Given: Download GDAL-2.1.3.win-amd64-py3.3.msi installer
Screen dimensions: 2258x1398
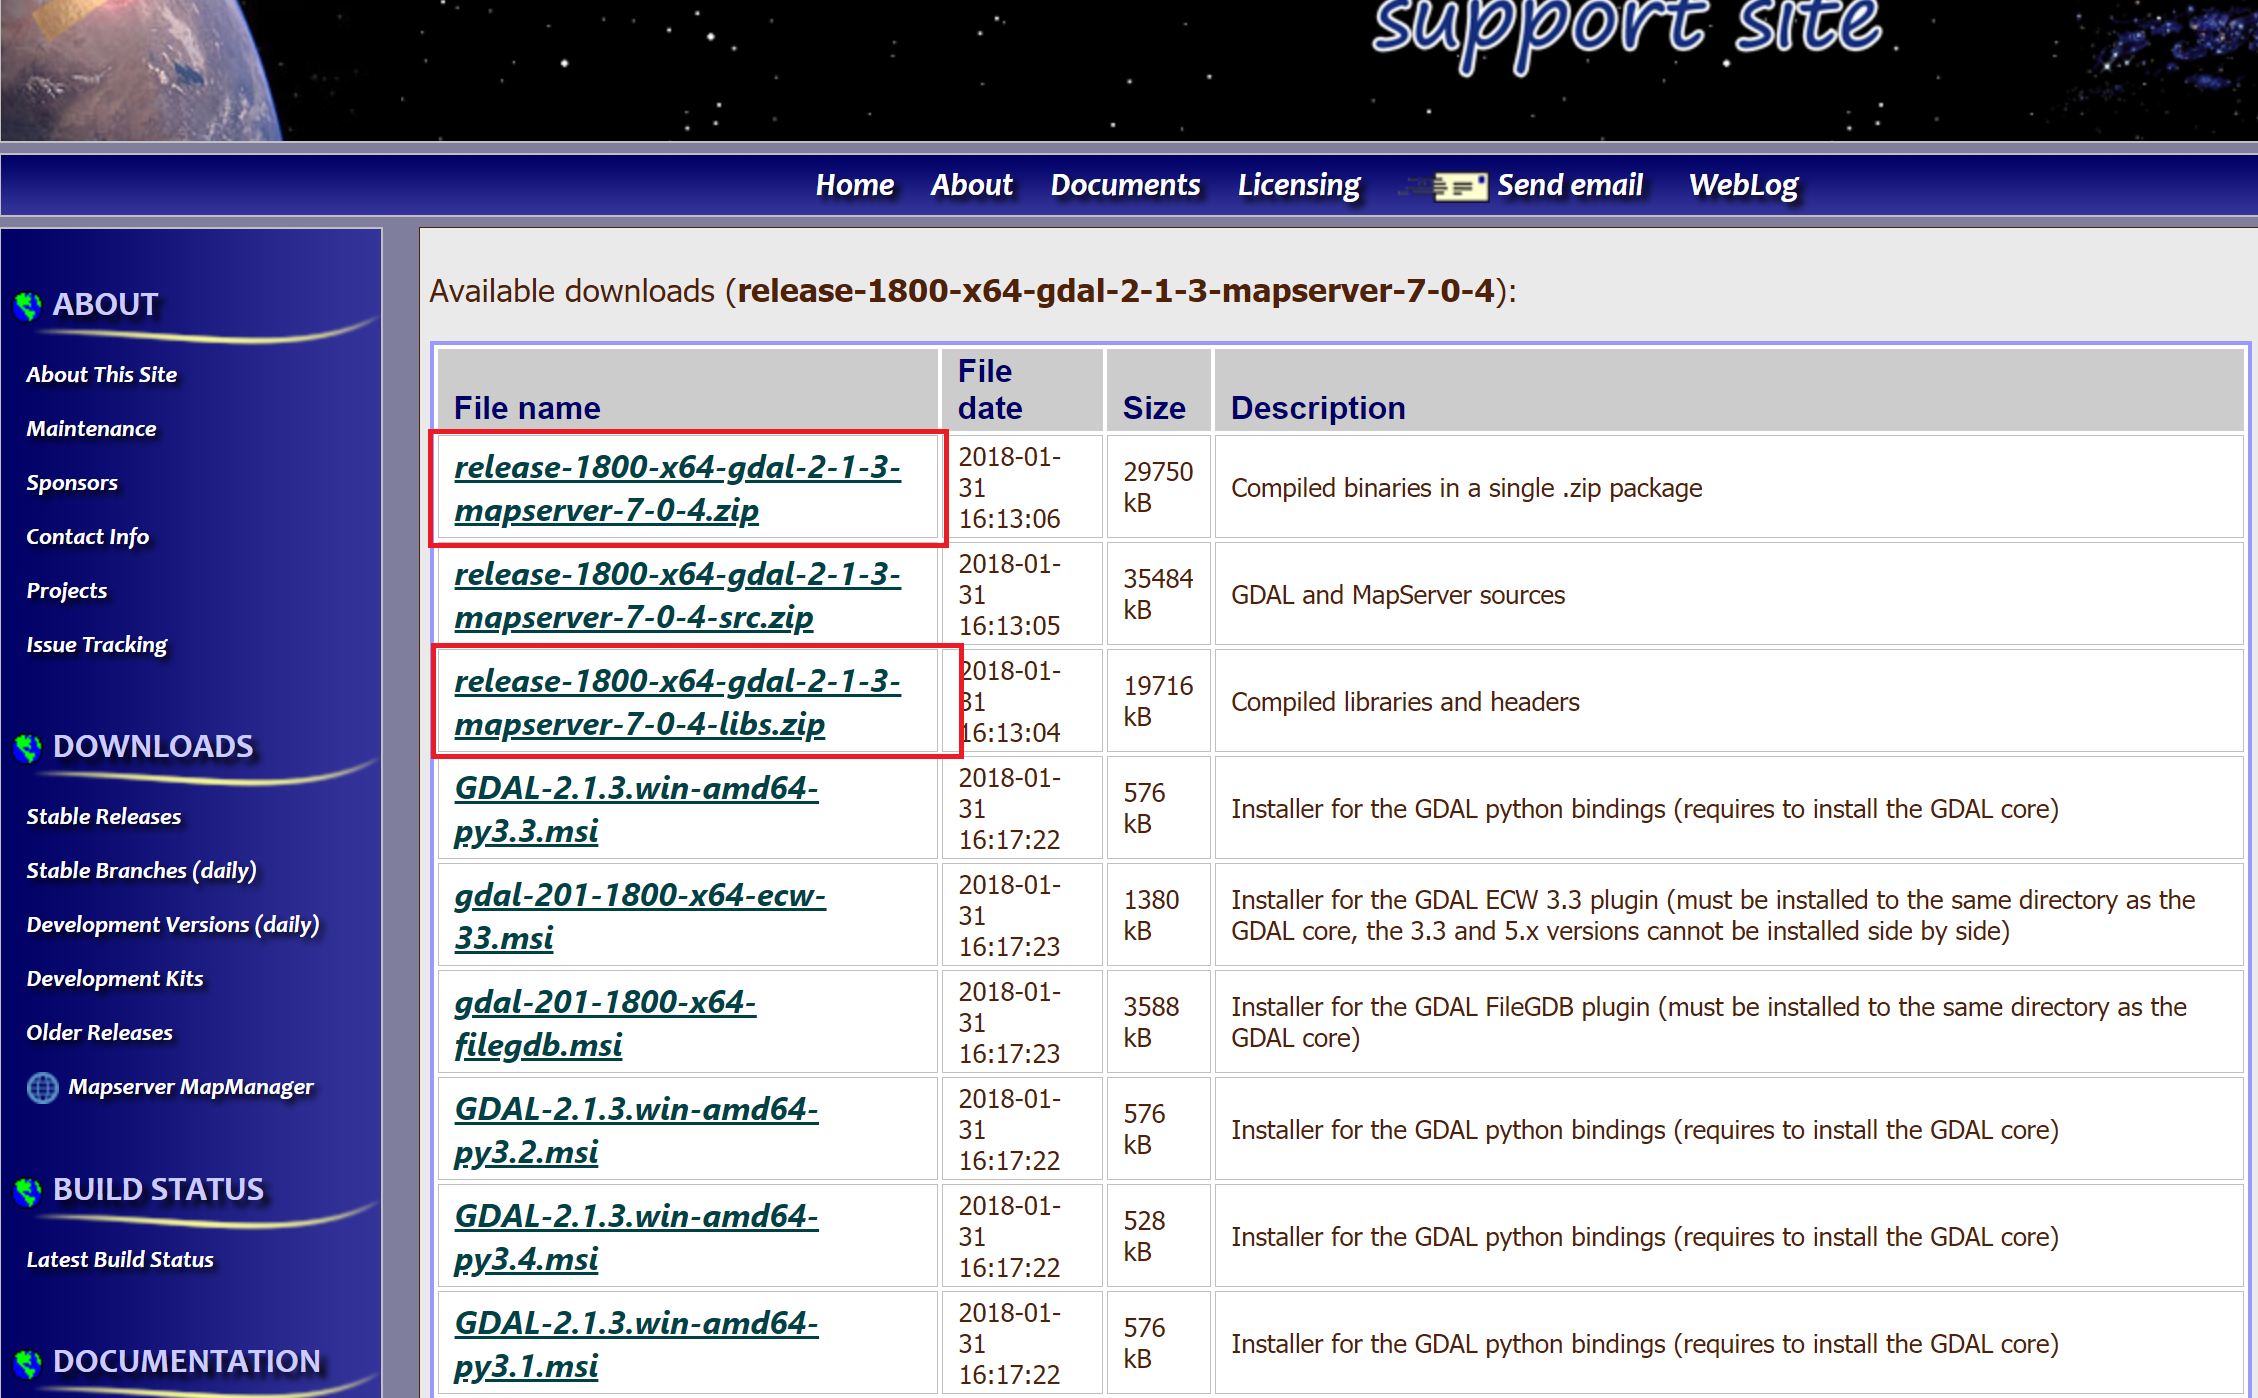Looking at the screenshot, I should click(x=636, y=809).
